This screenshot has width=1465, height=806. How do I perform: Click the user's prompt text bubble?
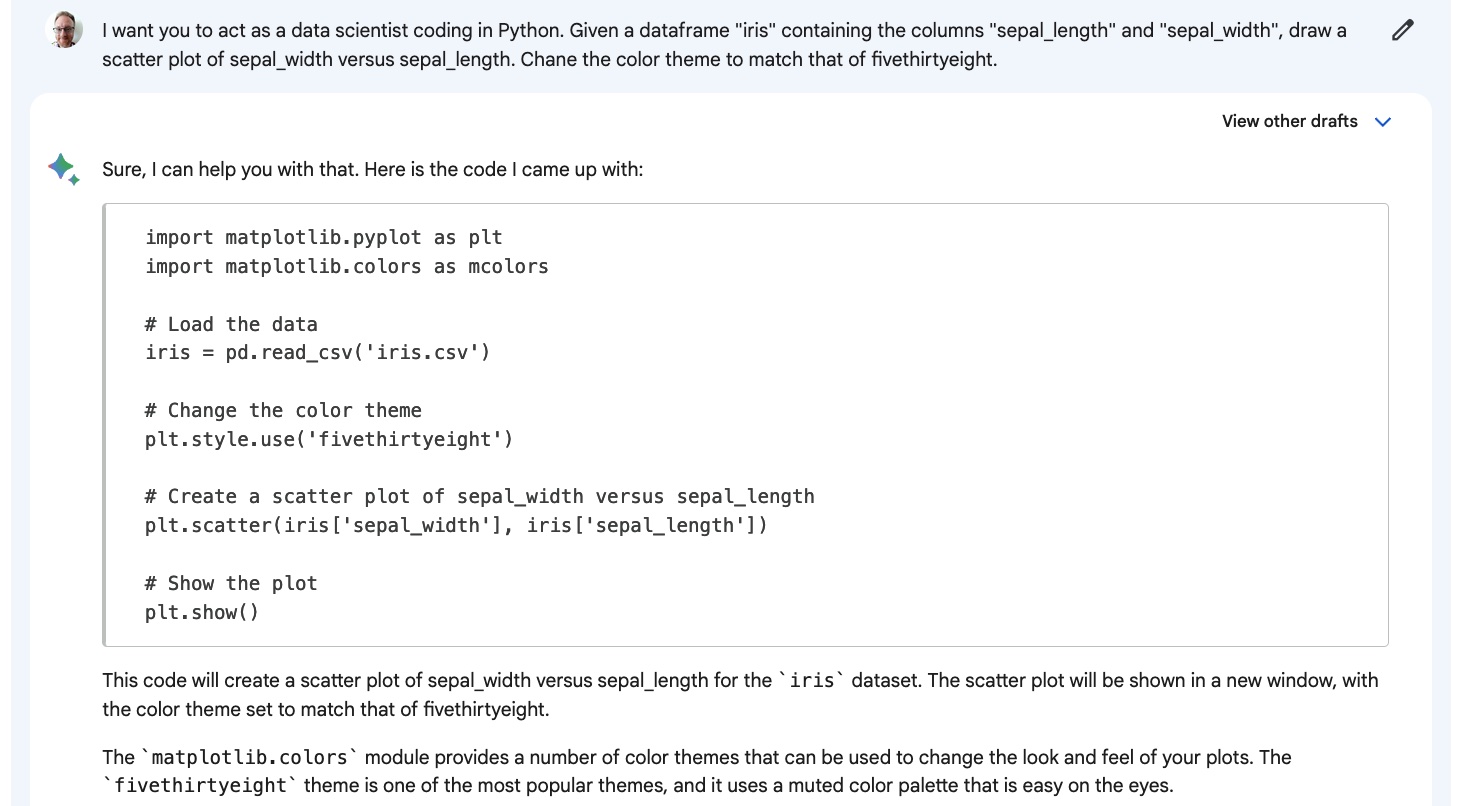[x=700, y=42]
